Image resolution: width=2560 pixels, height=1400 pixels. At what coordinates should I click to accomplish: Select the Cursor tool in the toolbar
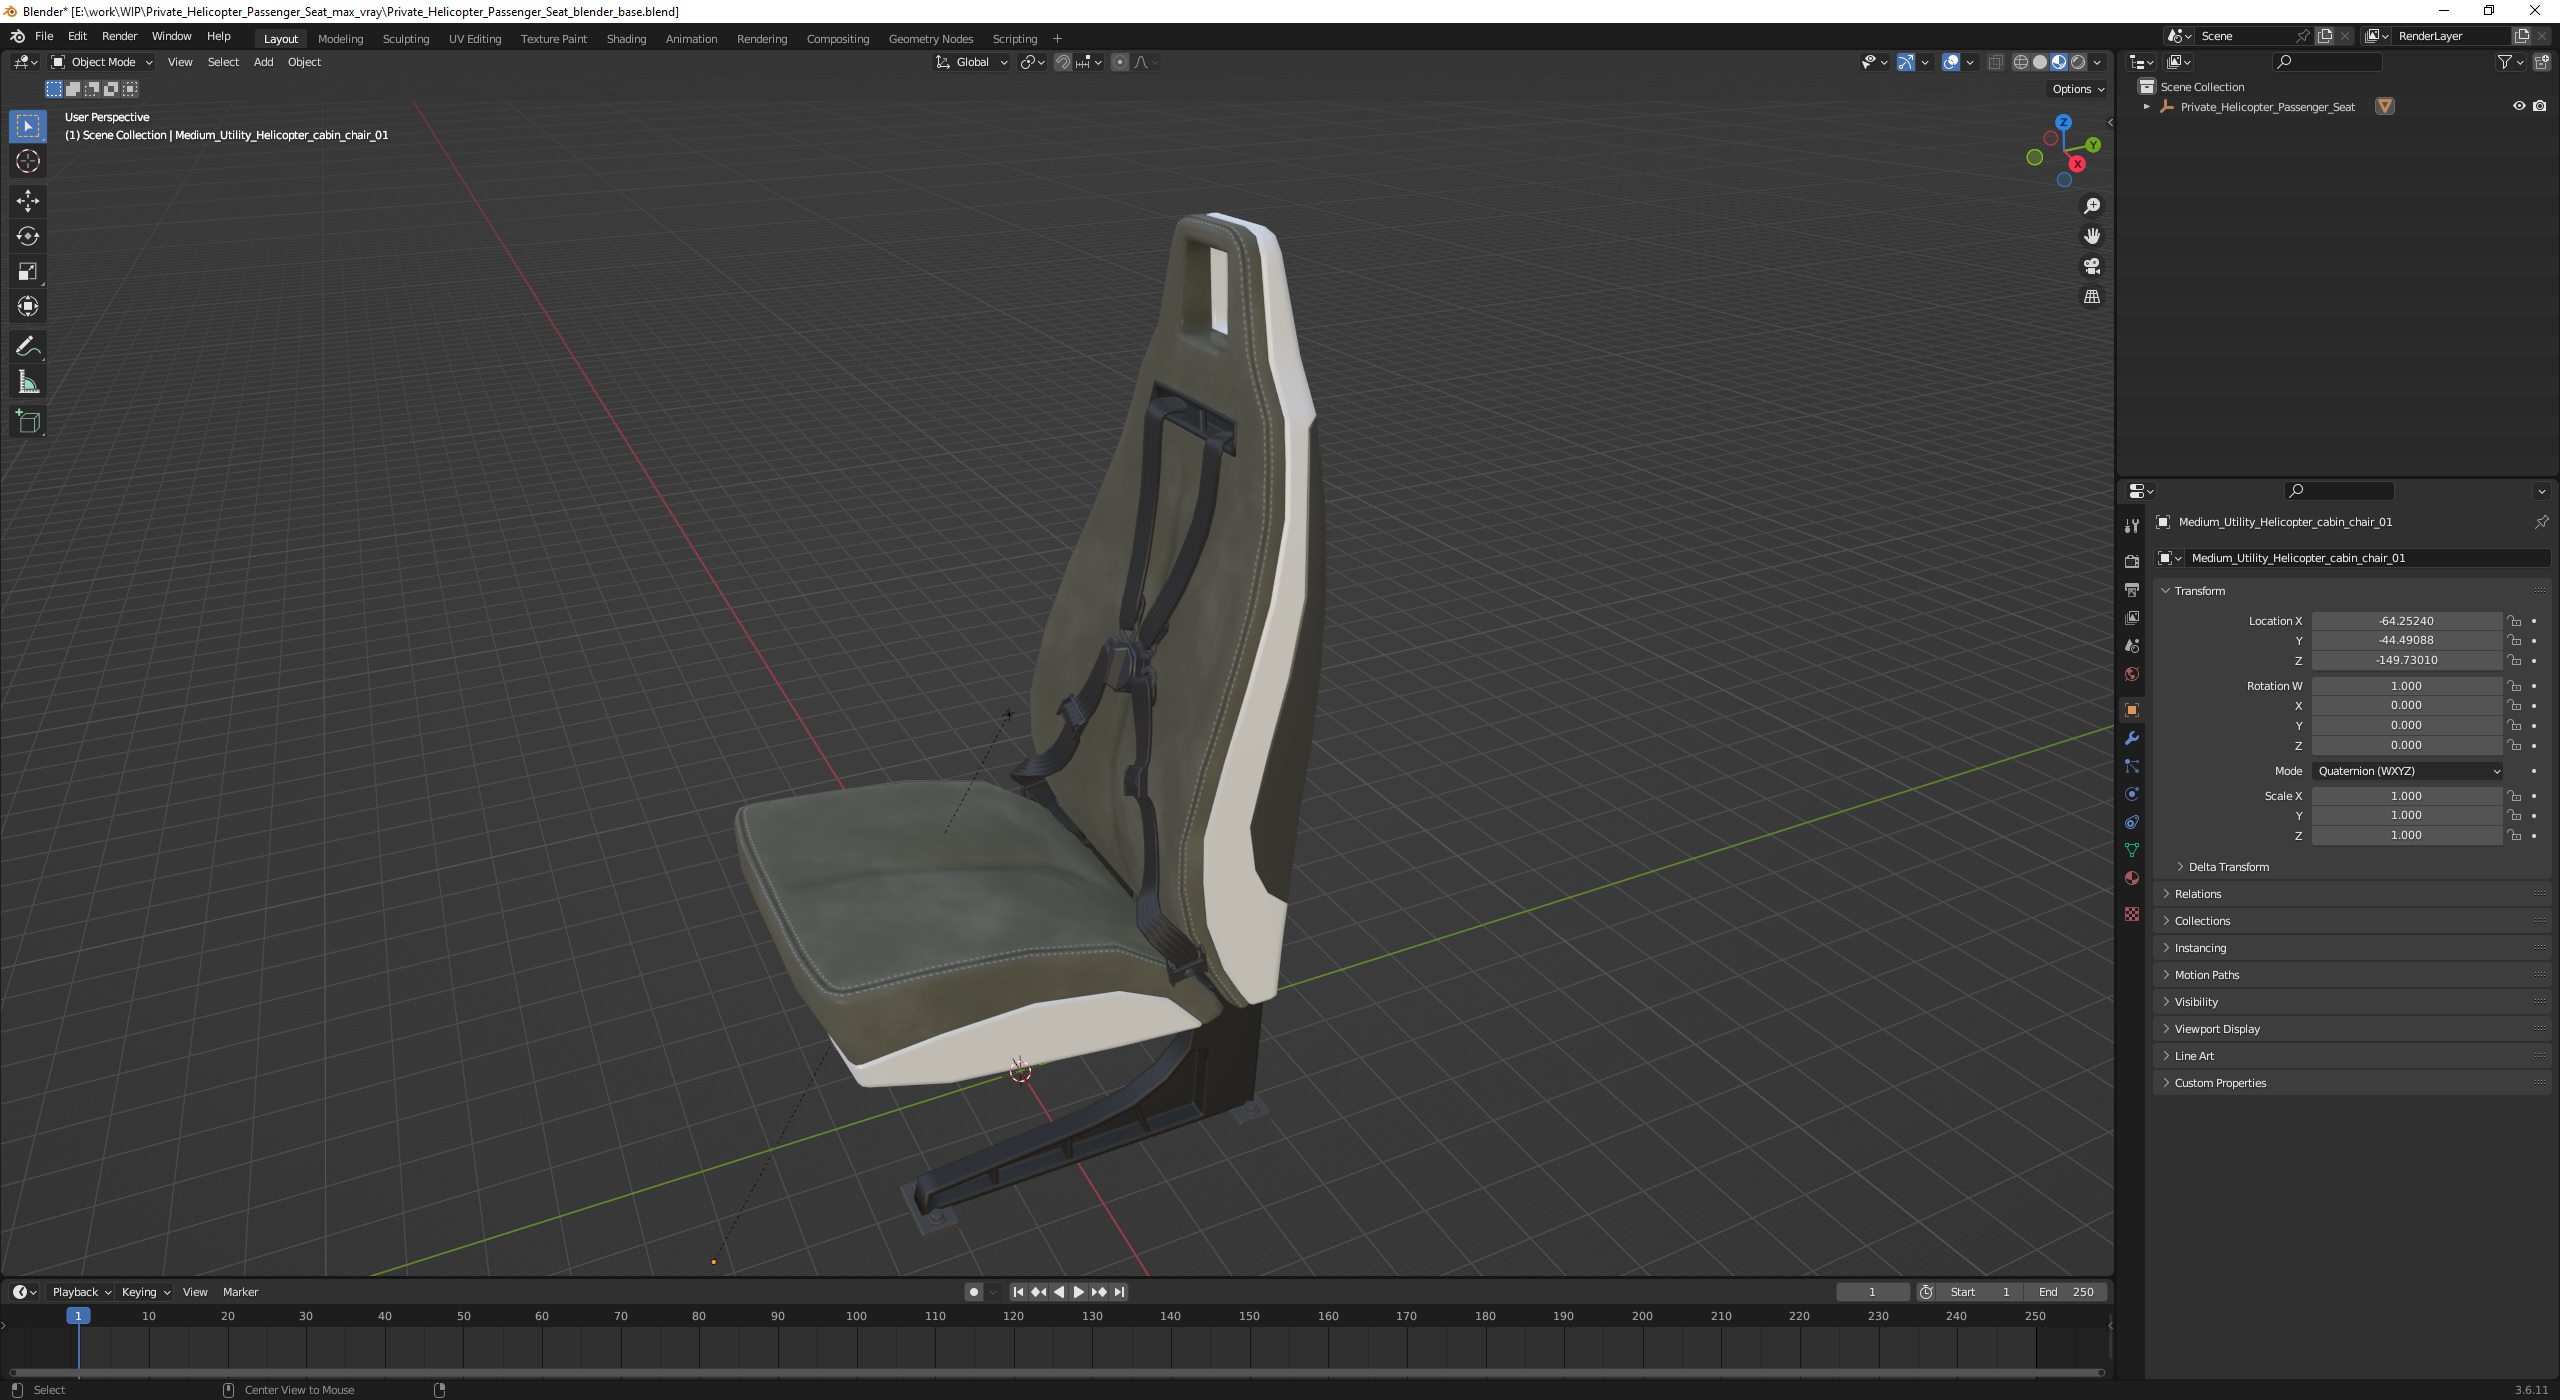tap(28, 161)
